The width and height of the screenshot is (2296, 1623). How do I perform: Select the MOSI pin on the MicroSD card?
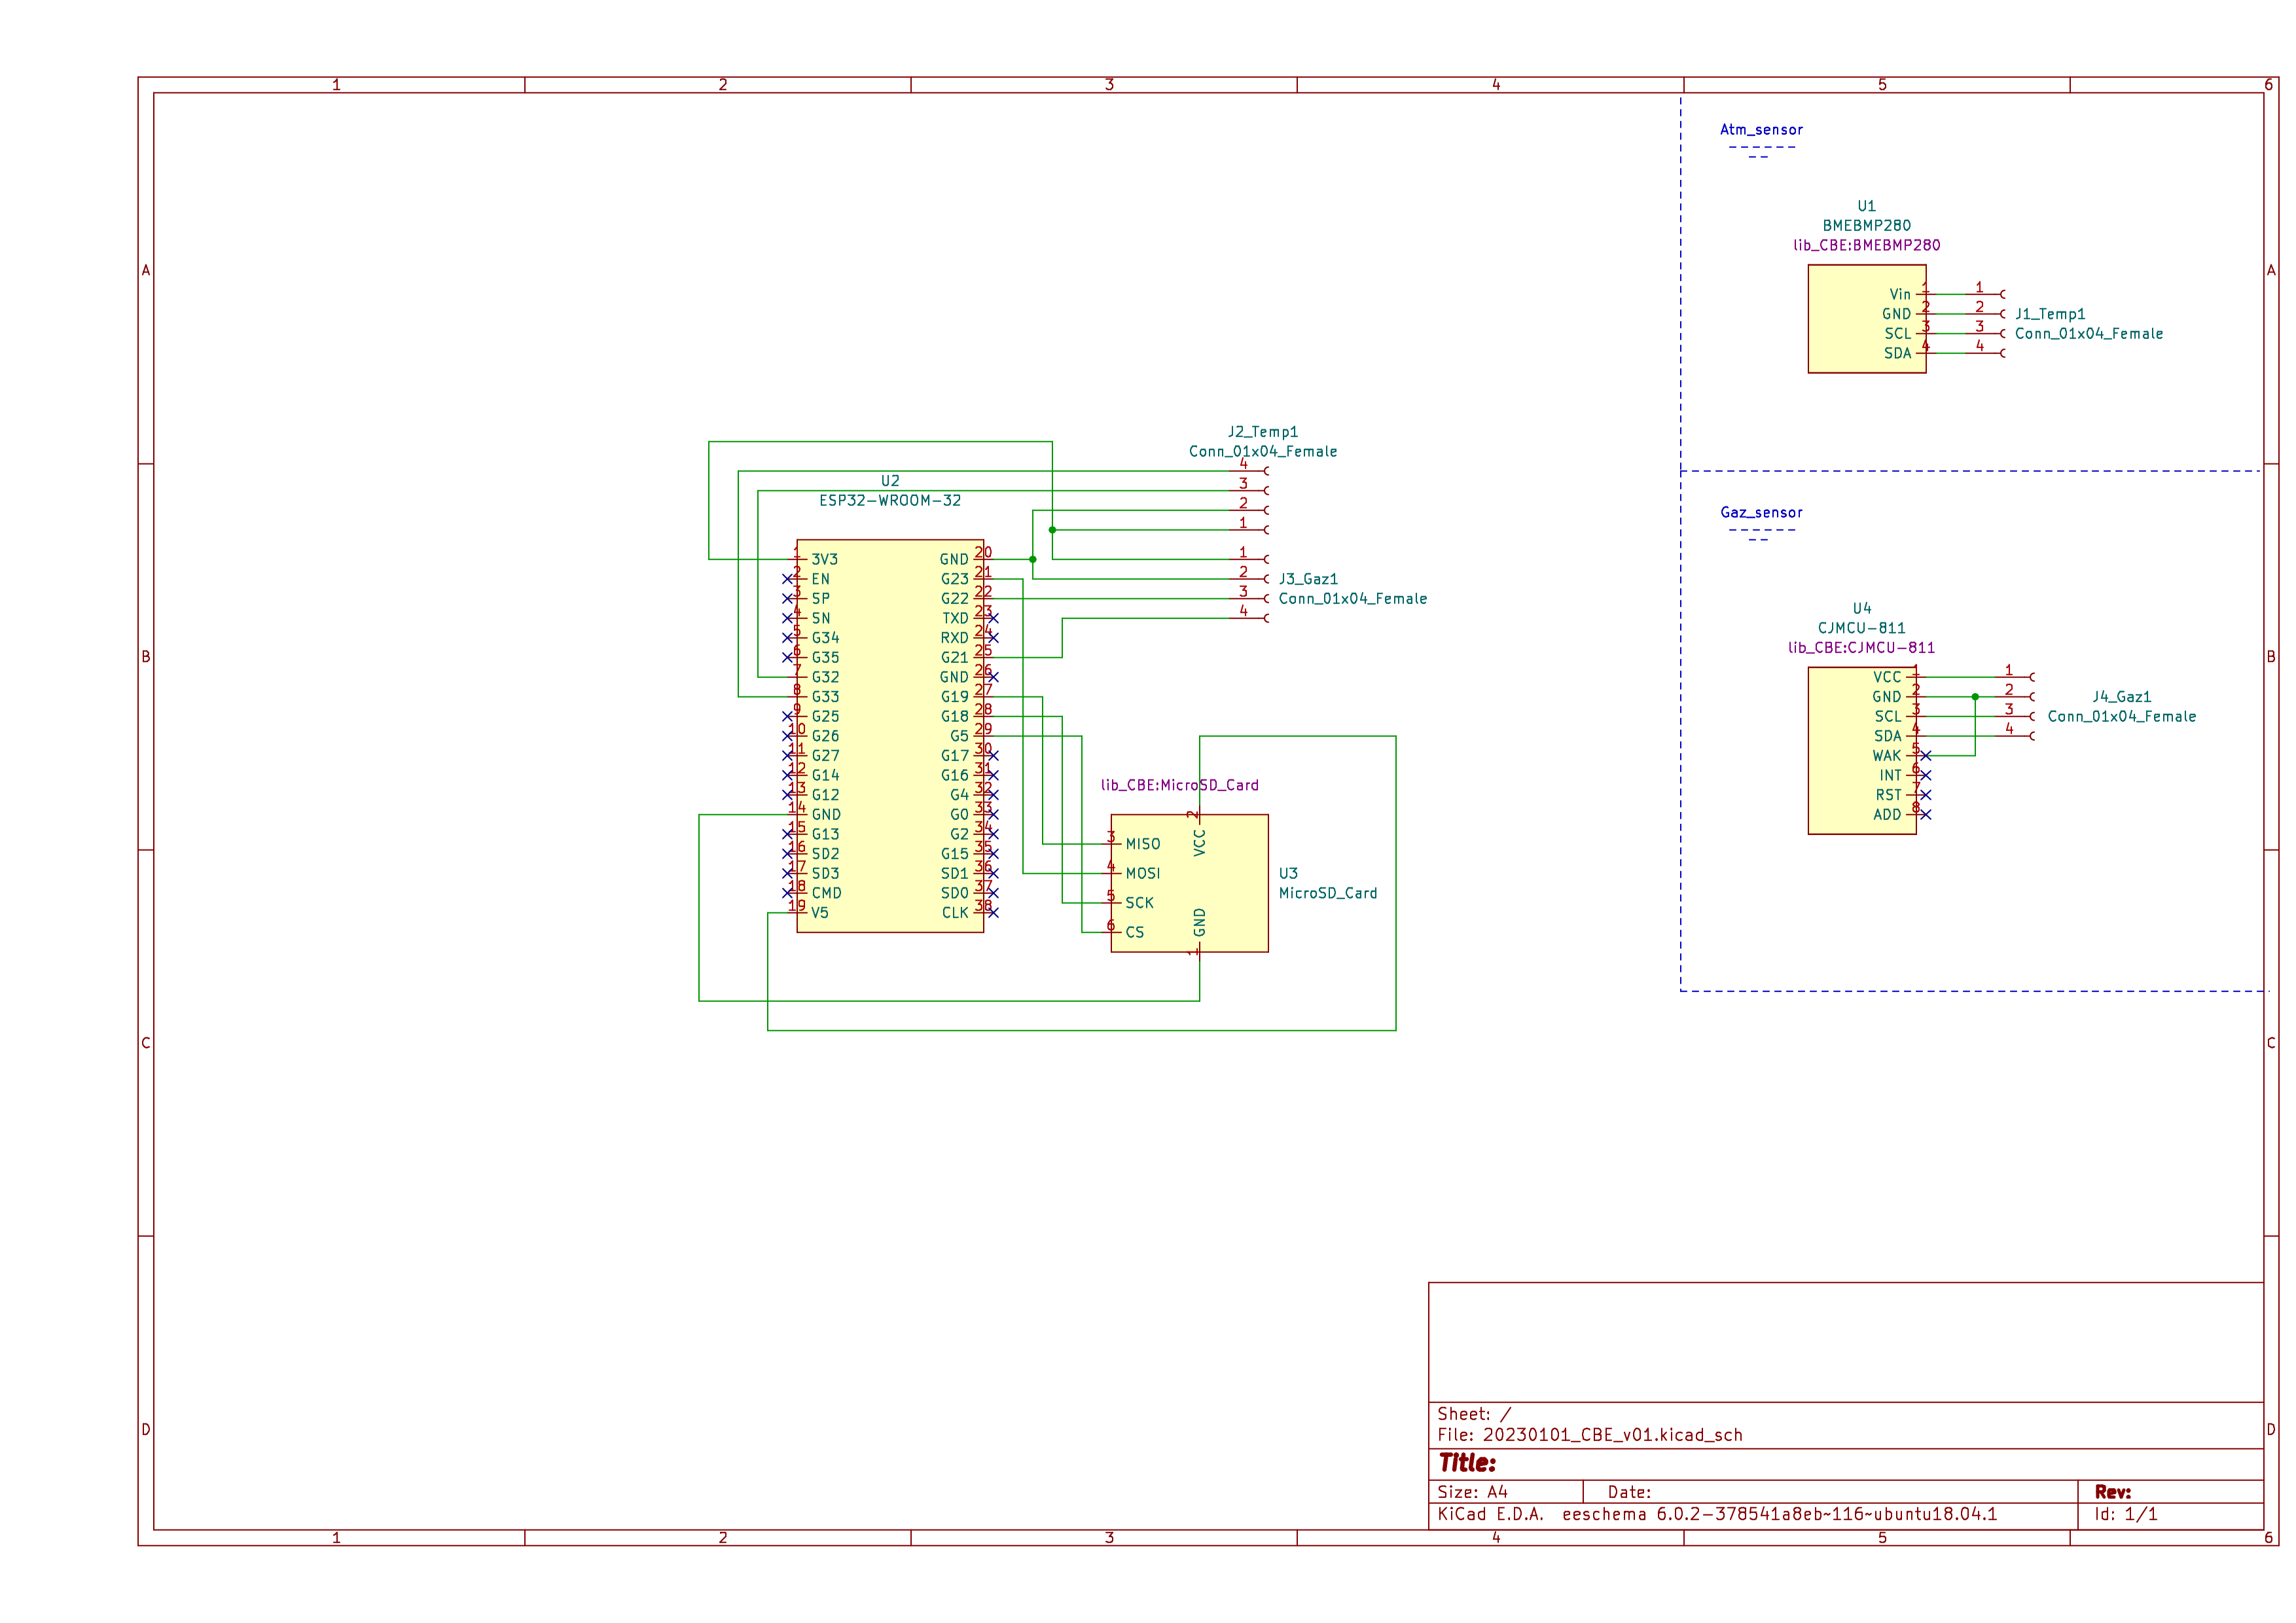(x=1143, y=874)
